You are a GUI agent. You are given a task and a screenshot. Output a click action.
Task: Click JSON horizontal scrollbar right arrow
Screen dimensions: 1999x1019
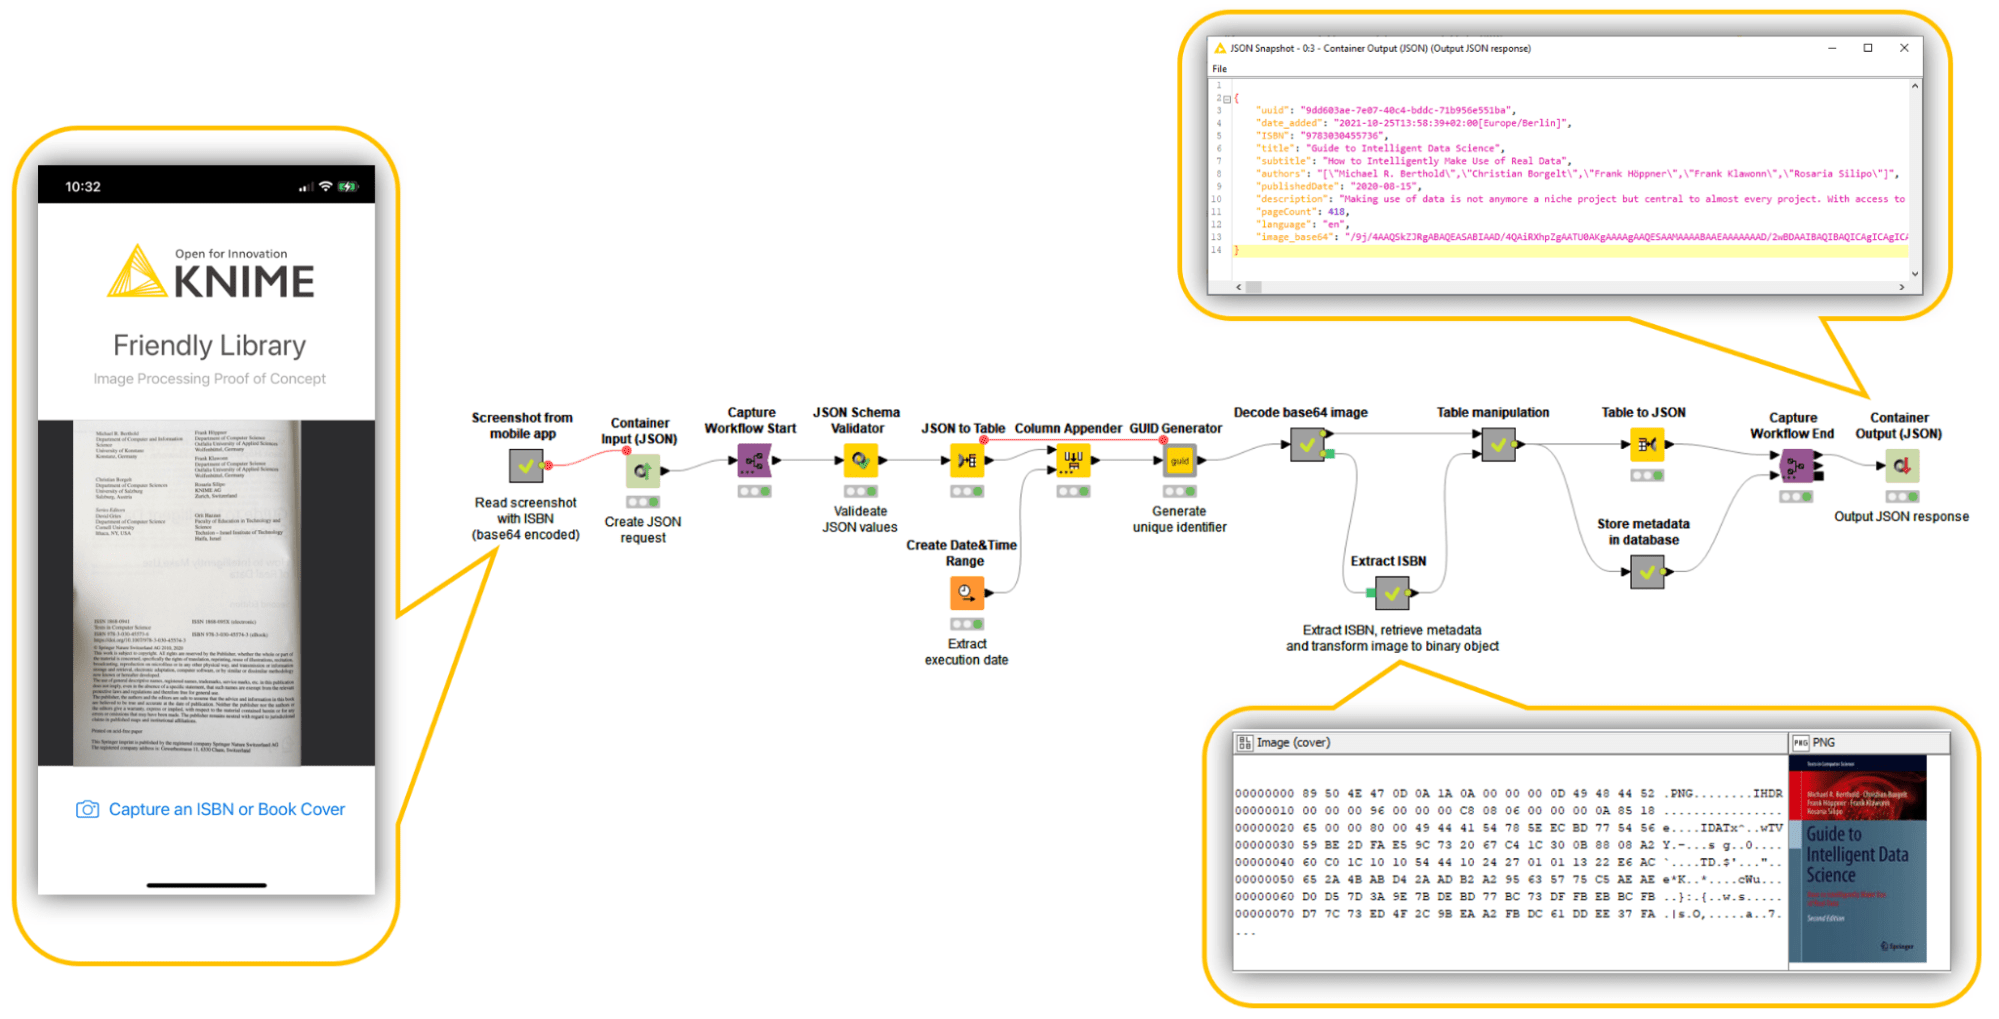(x=1902, y=287)
